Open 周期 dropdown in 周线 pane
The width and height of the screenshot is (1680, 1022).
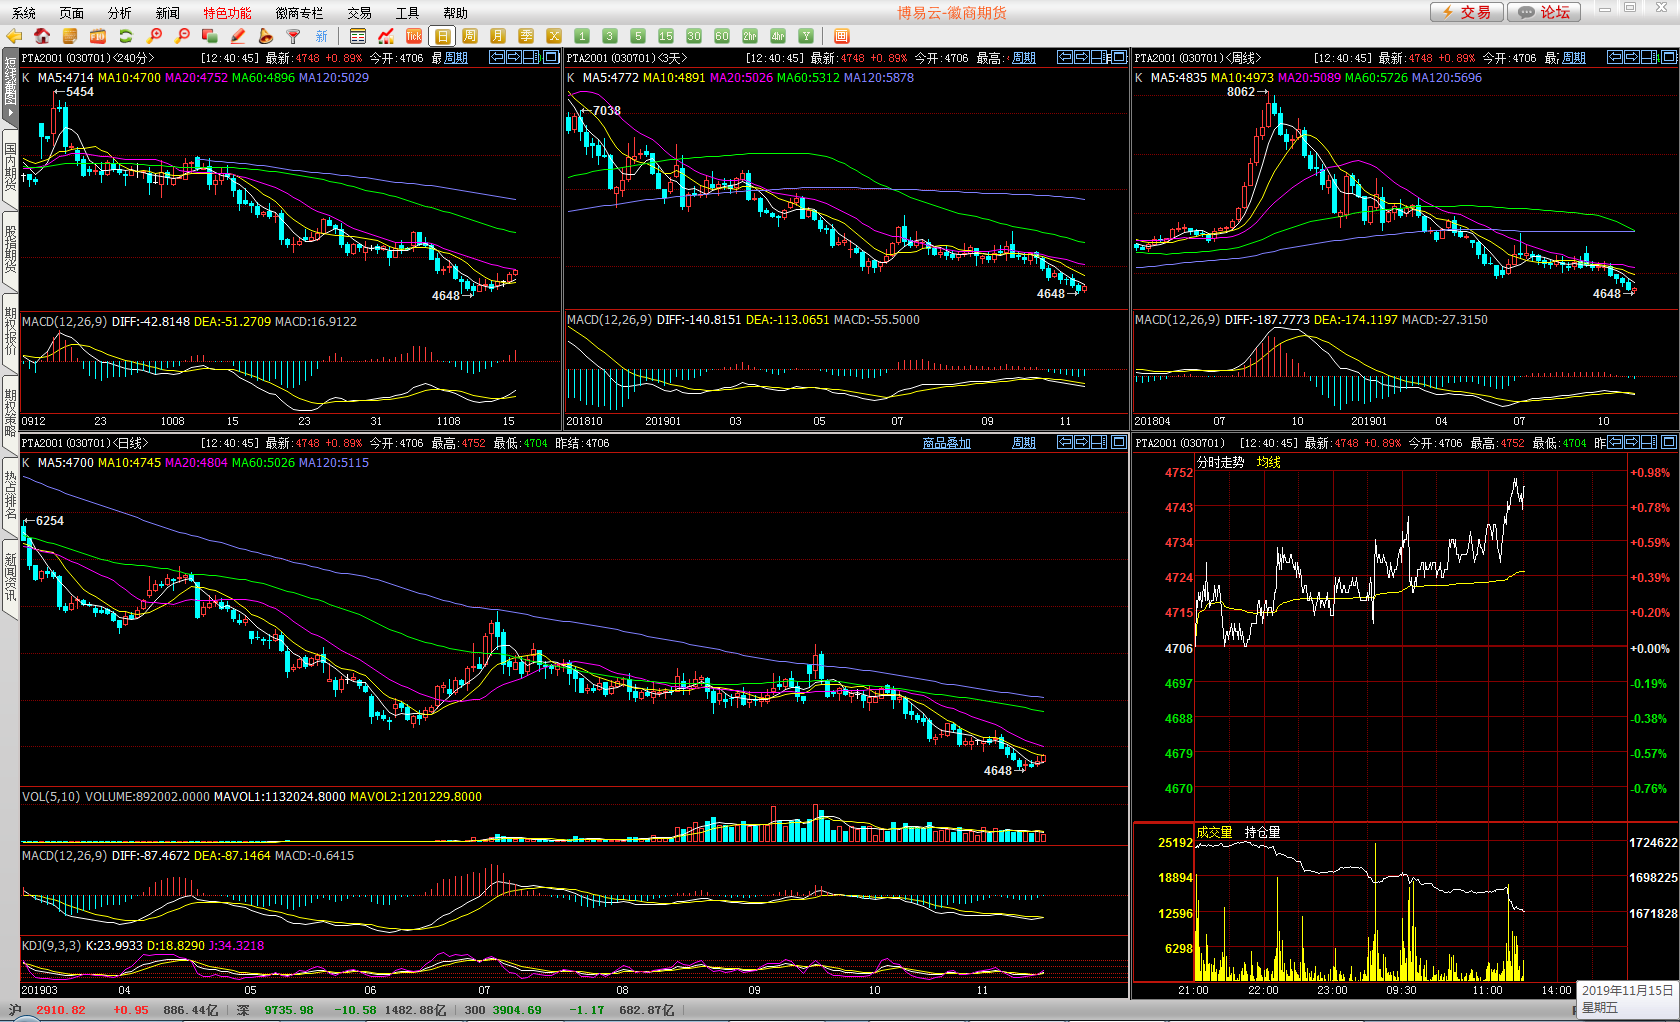(x=1574, y=58)
